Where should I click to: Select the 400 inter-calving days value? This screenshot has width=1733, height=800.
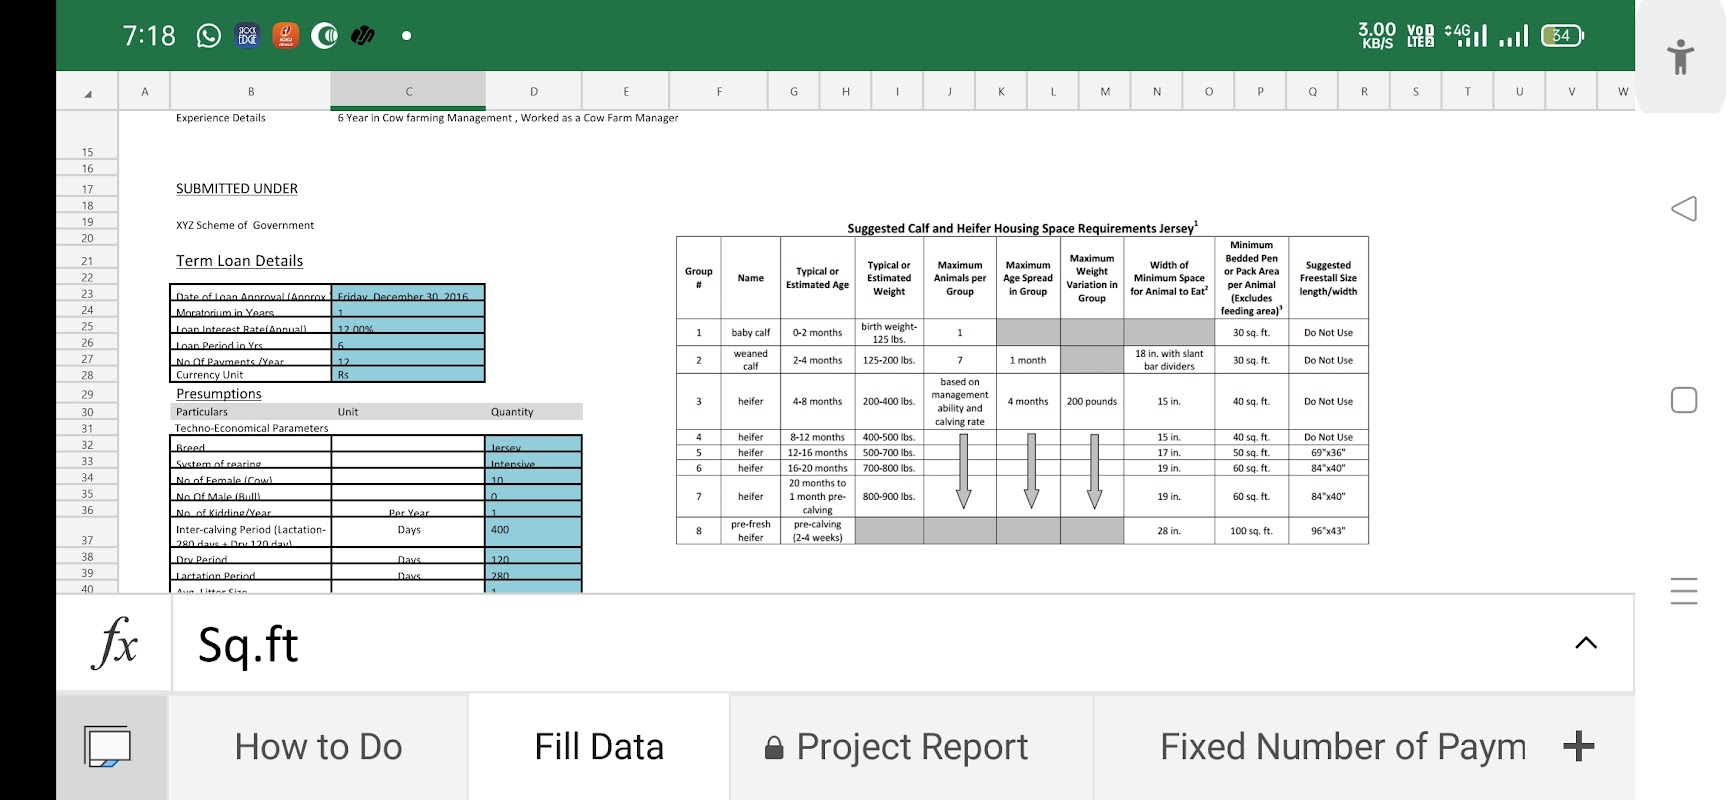coord(534,530)
